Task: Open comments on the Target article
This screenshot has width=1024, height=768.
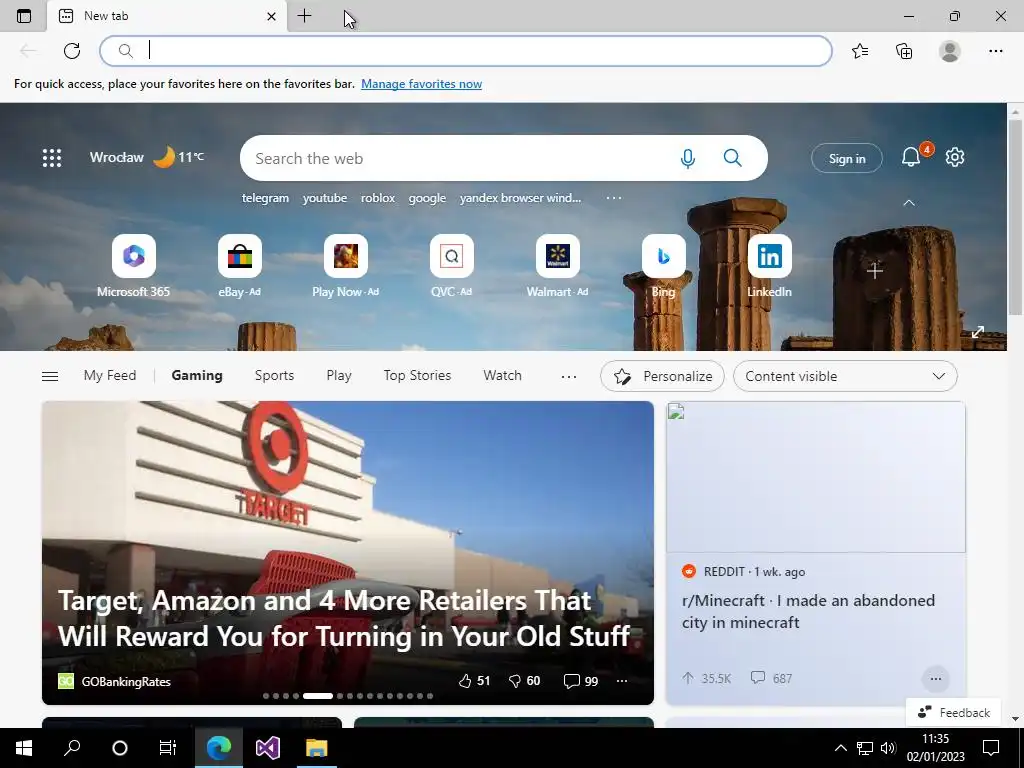Action: tap(581, 680)
